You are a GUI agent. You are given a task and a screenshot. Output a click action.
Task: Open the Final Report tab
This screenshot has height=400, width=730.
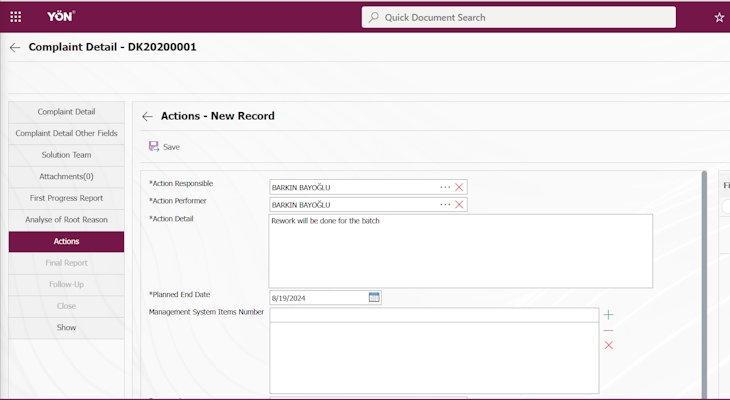67,263
